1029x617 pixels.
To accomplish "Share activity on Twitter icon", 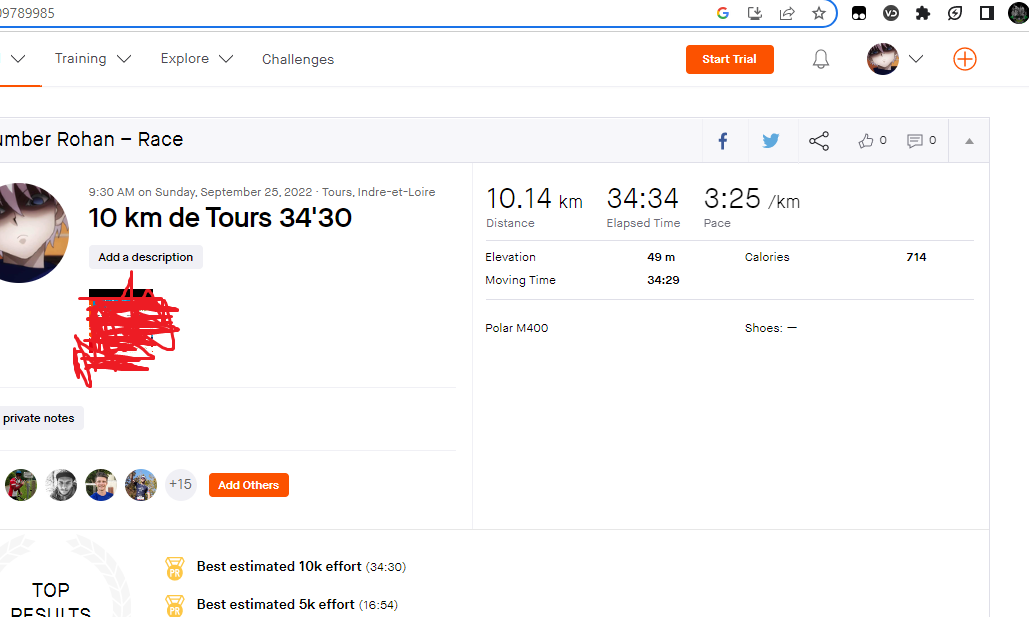I will [x=770, y=141].
